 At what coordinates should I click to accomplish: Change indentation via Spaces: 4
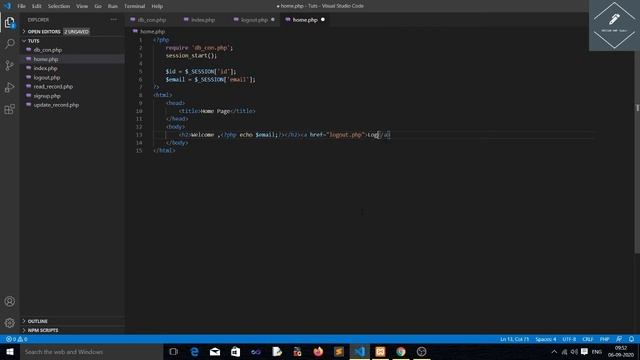coord(546,339)
